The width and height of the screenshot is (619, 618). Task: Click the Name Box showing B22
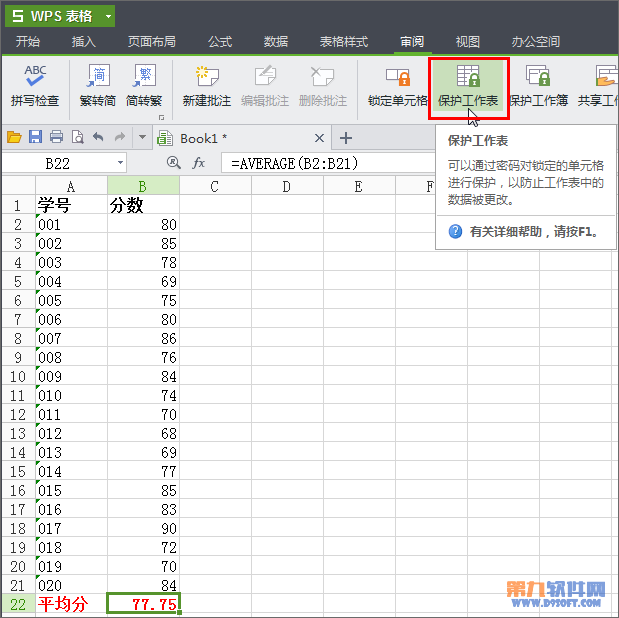pyautogui.click(x=58, y=163)
